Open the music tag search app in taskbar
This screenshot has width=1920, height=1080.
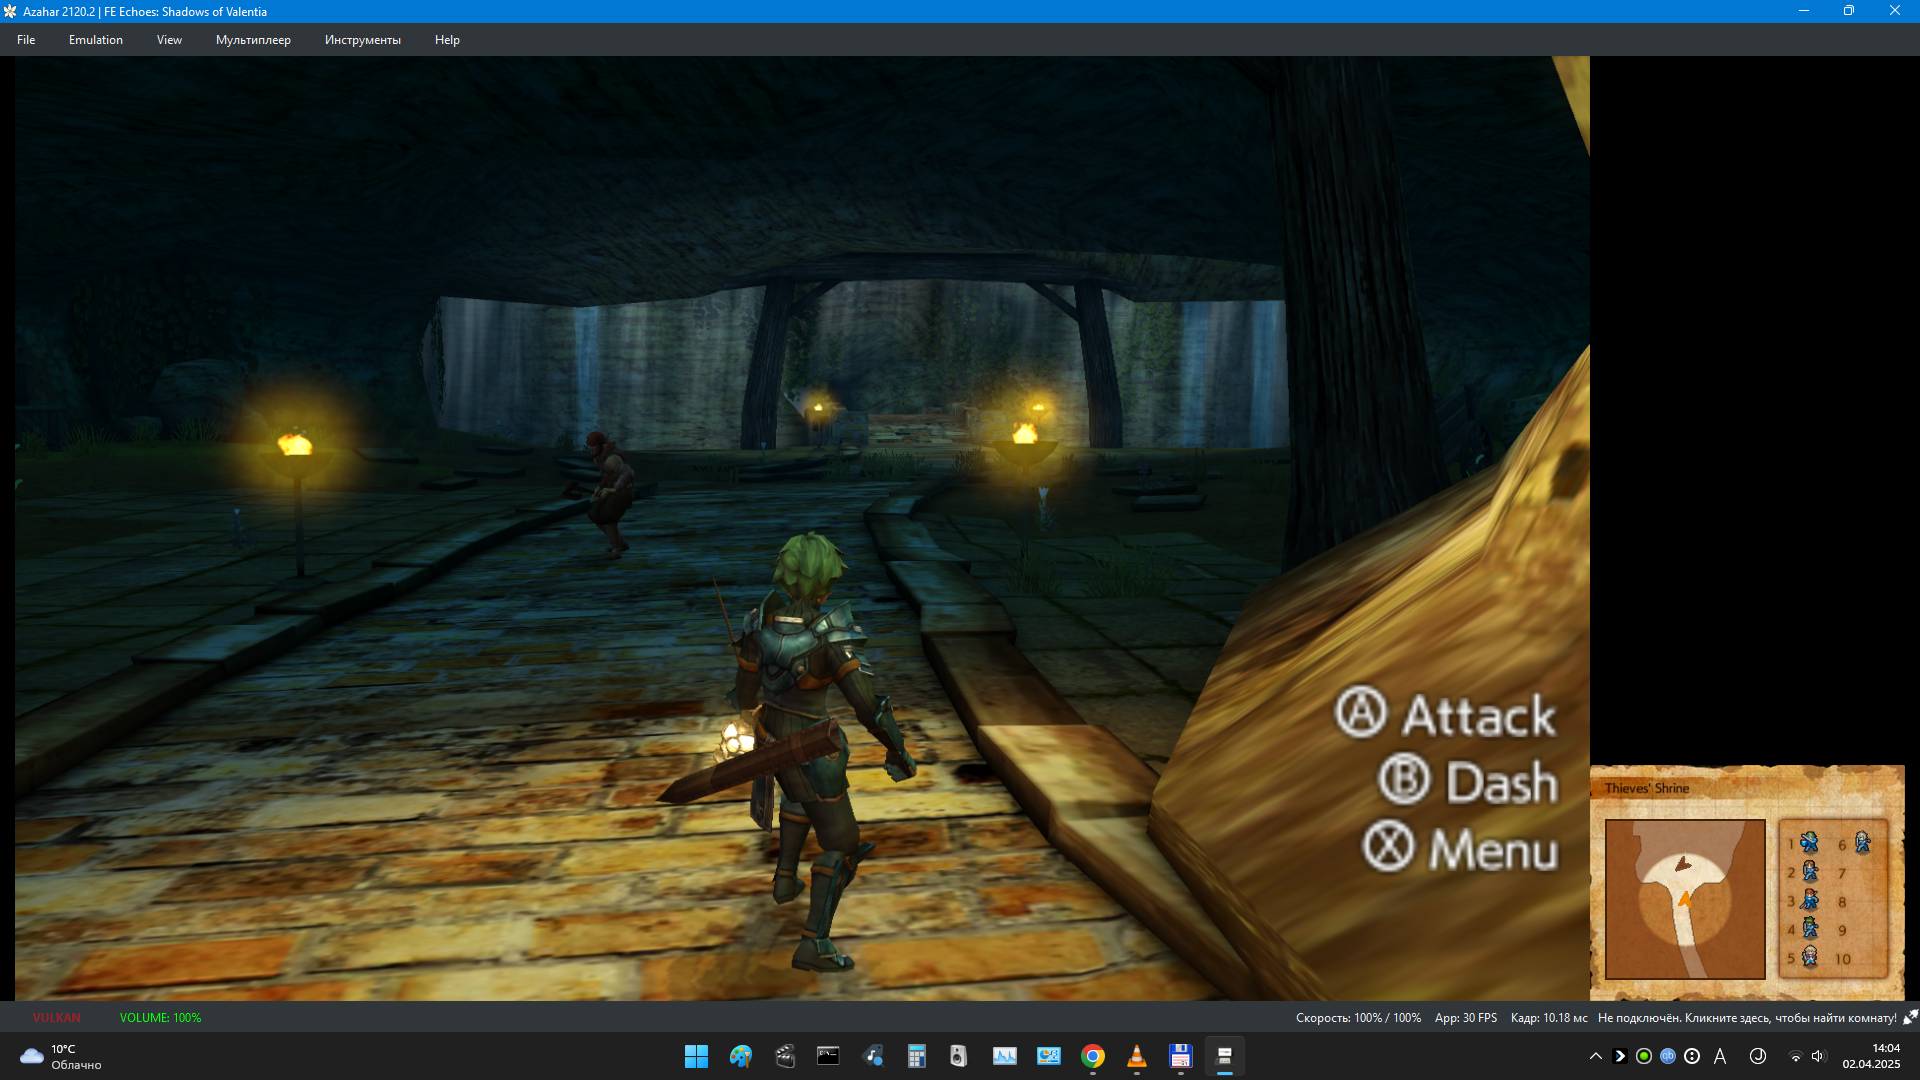(x=873, y=1056)
